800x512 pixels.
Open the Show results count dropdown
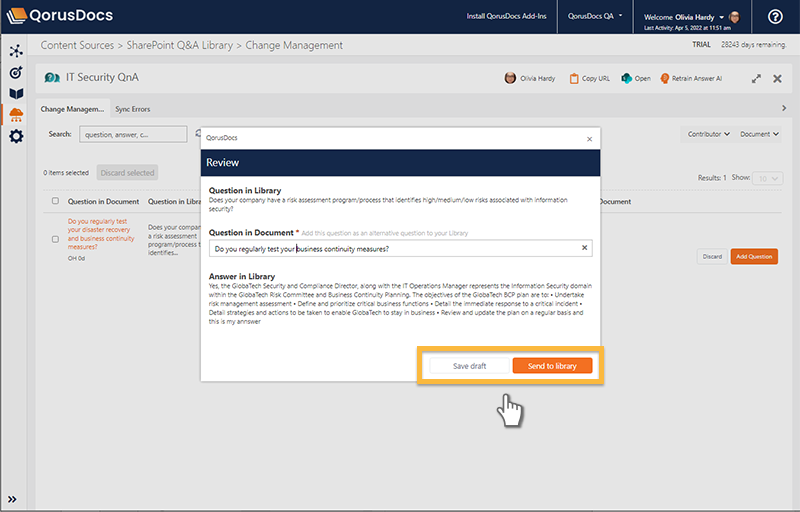coord(768,178)
